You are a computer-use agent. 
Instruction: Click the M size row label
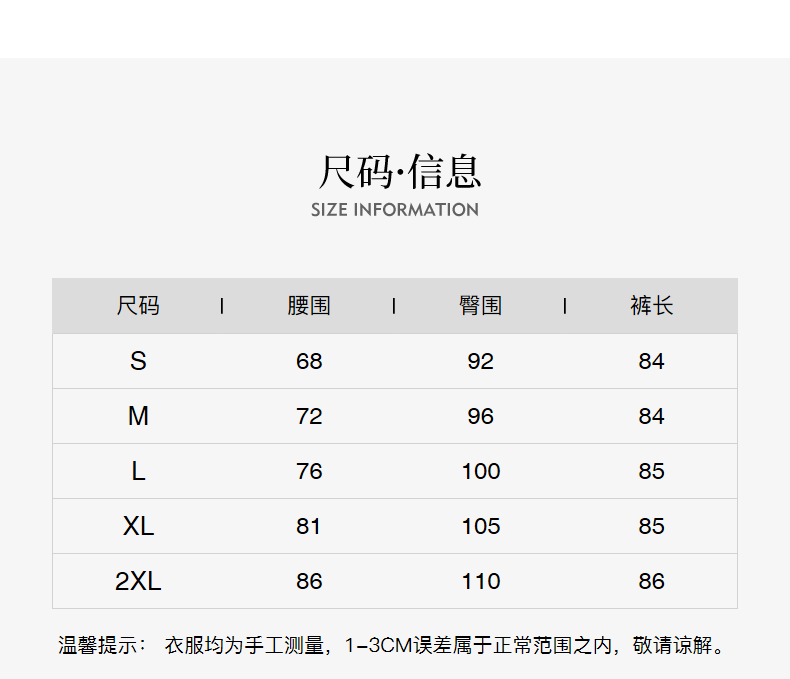138,416
